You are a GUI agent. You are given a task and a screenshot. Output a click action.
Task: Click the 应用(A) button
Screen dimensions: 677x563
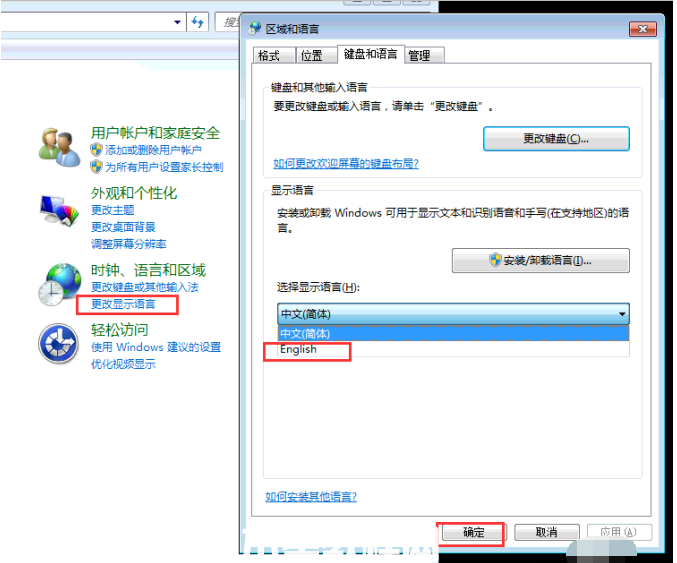[x=619, y=532]
